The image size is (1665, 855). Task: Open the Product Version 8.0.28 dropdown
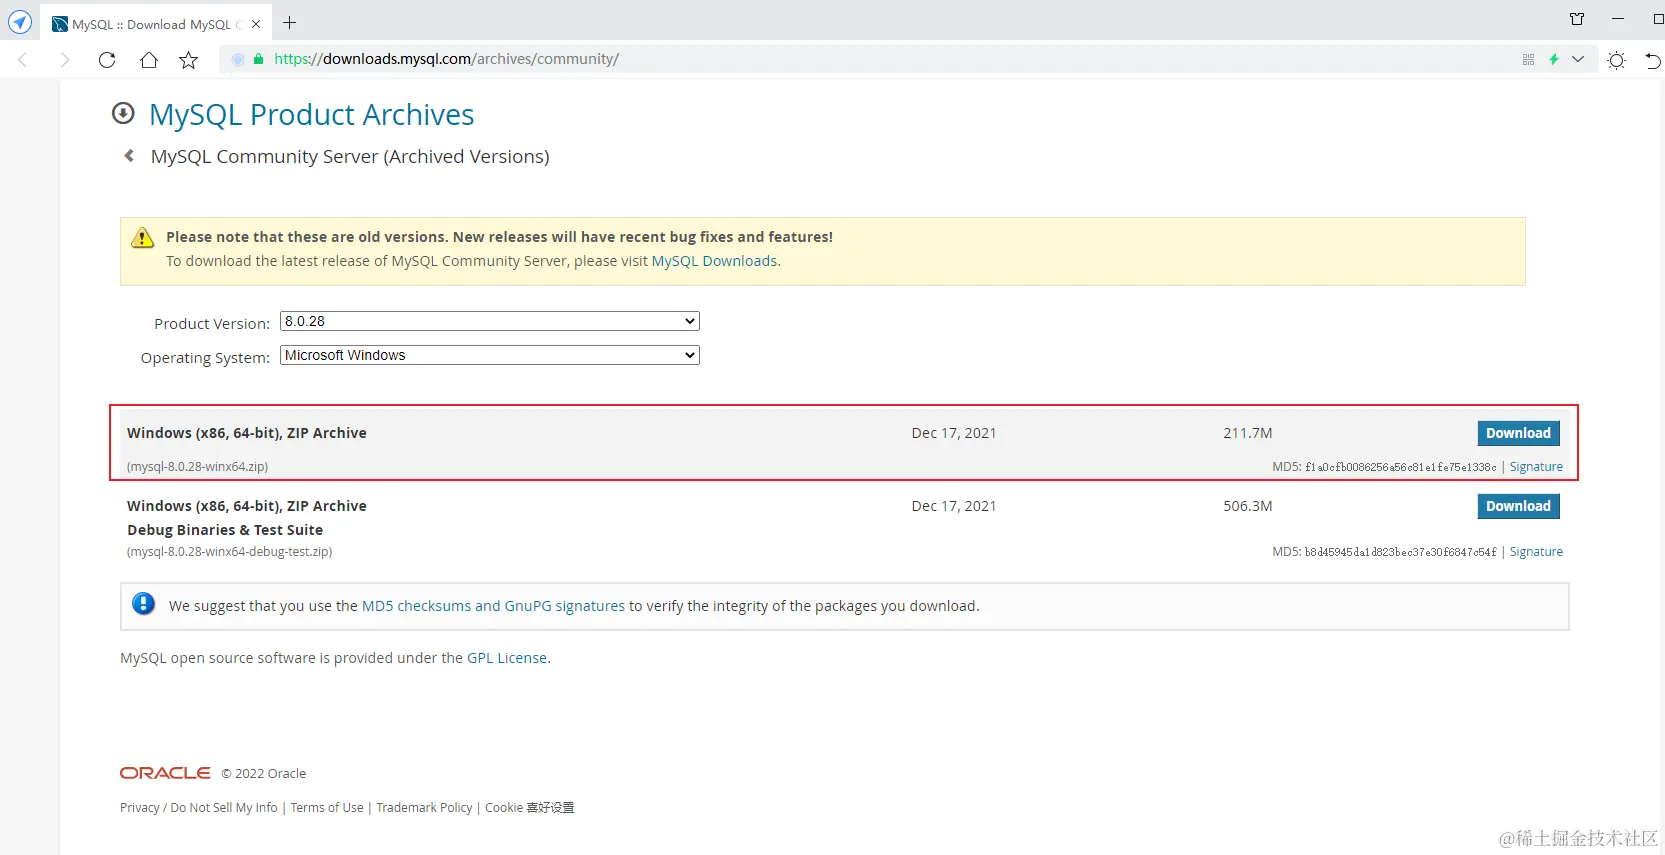tap(490, 321)
